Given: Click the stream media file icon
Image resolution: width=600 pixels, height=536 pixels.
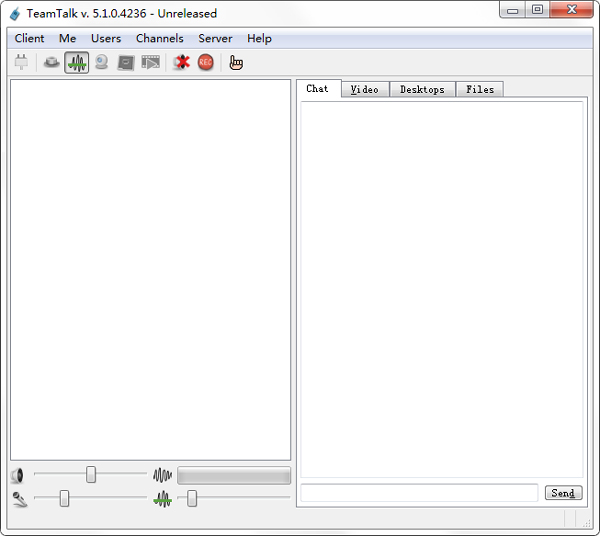Looking at the screenshot, I should 151,62.
